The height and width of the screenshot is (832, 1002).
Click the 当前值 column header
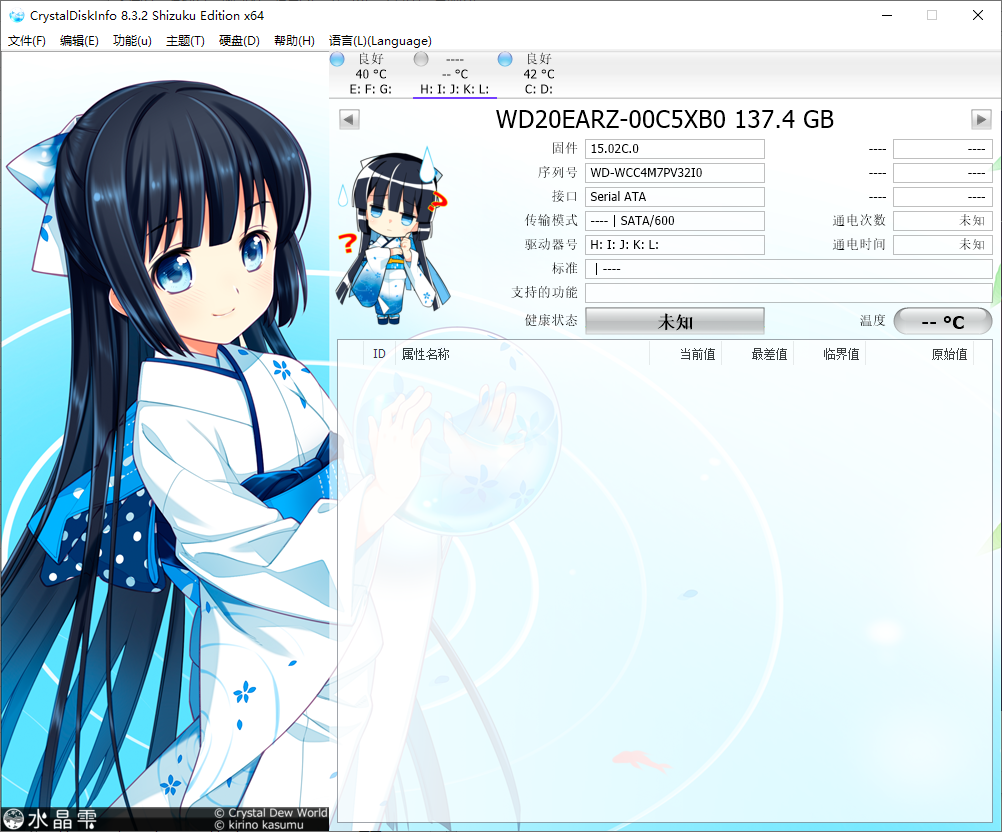[x=686, y=354]
